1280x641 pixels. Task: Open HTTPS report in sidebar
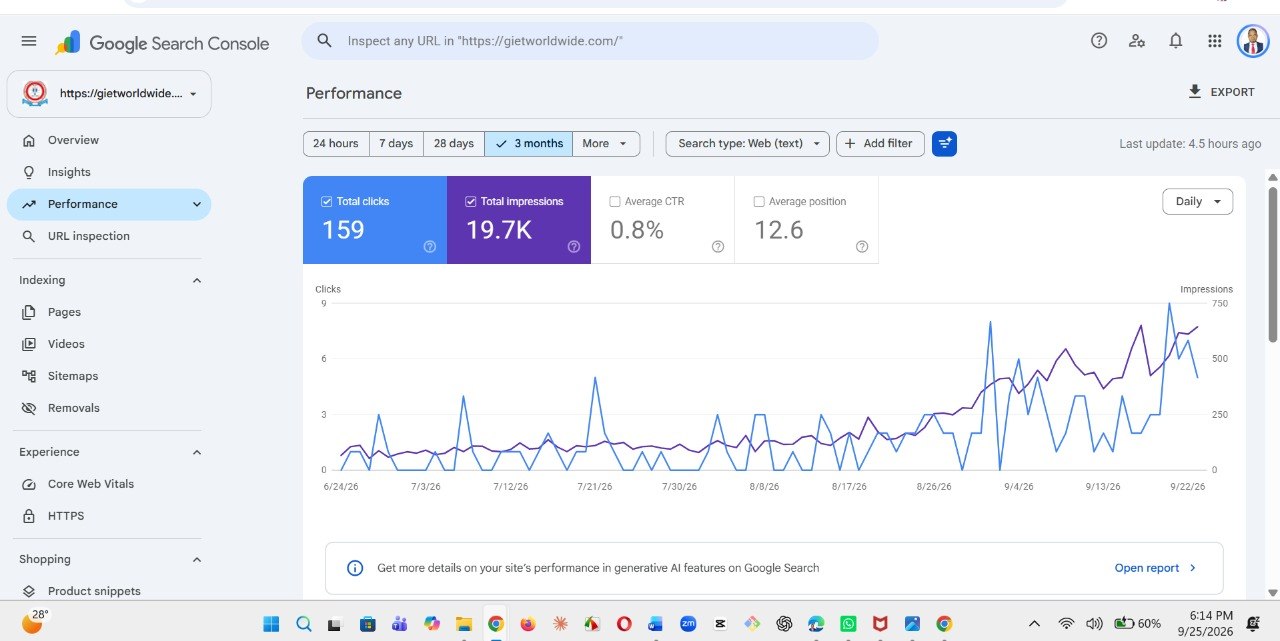click(x=109, y=516)
